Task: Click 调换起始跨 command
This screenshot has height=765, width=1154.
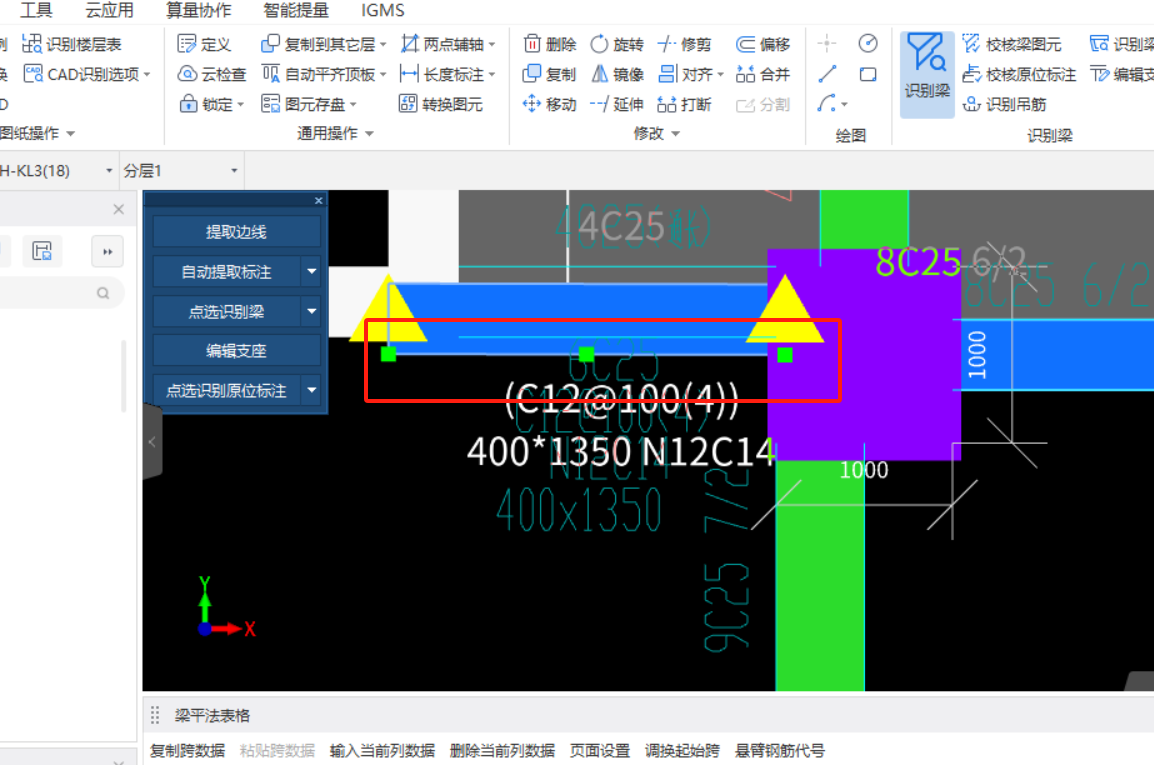Action: coord(682,750)
